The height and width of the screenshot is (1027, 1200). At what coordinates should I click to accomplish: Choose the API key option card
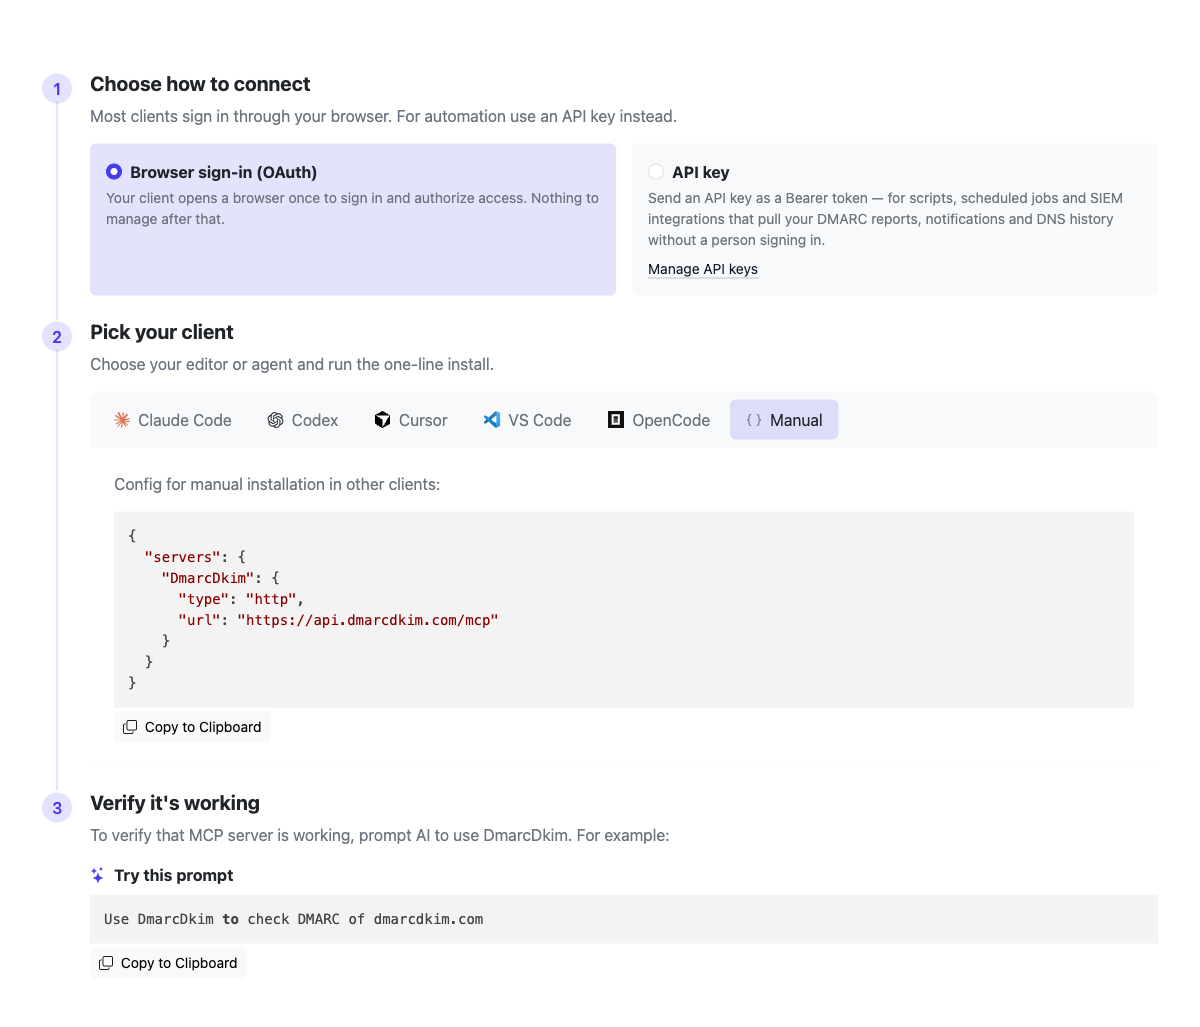click(x=895, y=220)
